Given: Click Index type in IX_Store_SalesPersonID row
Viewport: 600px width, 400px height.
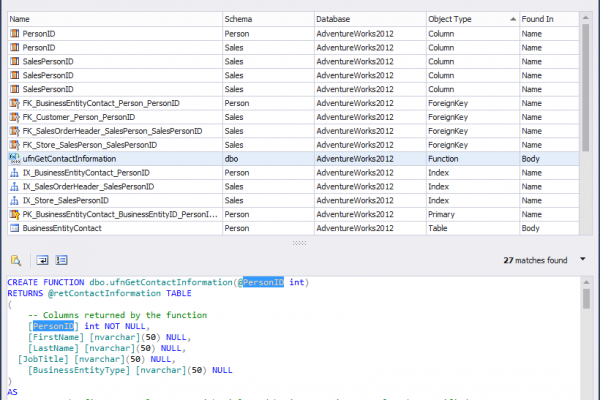Looking at the screenshot, I should click(438, 200).
